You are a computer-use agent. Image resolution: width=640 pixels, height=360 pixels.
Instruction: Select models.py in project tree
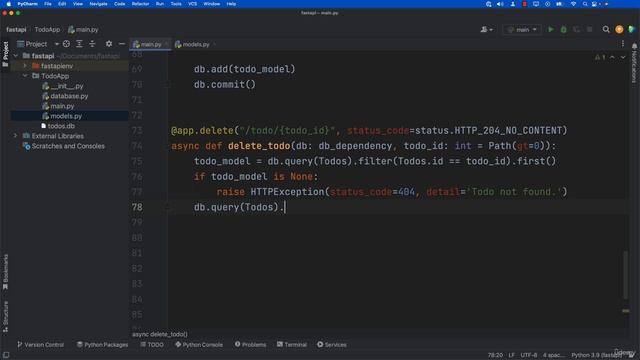coord(62,116)
